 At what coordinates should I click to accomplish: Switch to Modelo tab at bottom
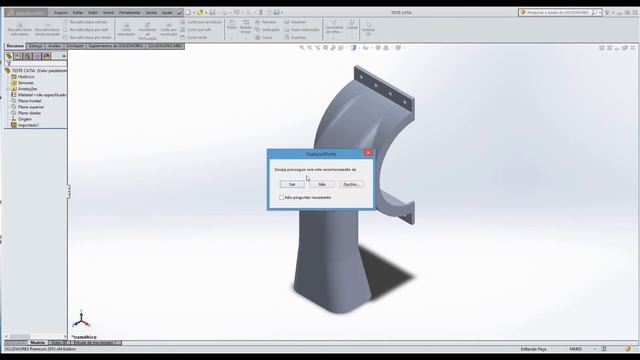[37, 342]
